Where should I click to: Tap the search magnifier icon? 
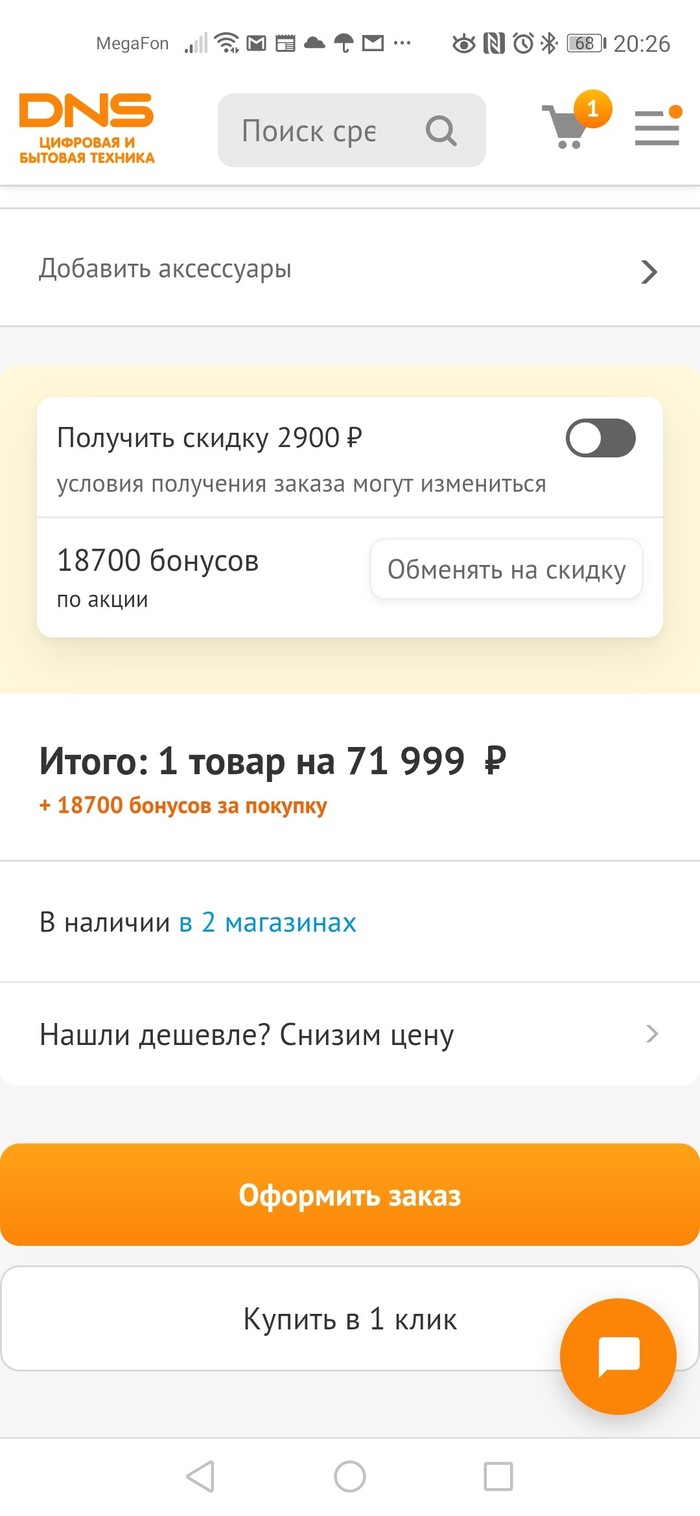pyautogui.click(x=440, y=130)
